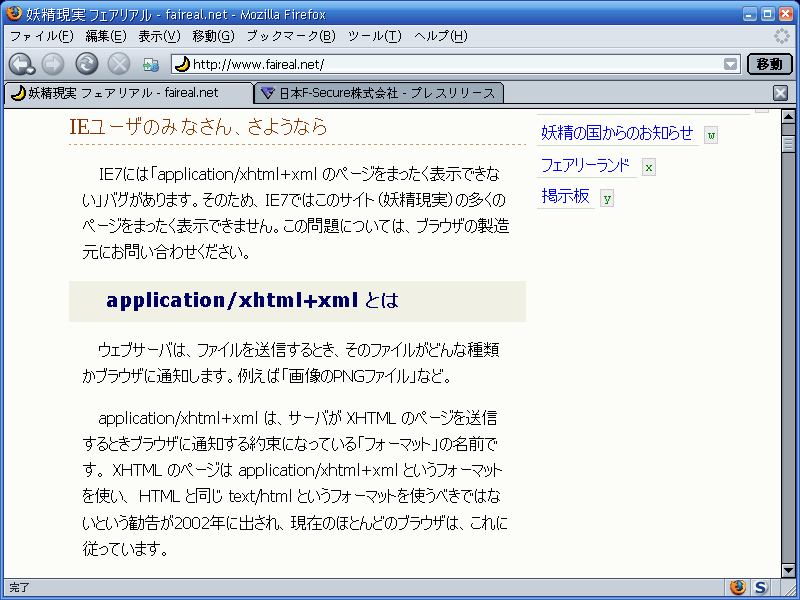Open the ファイル(F) menu
The height and width of the screenshot is (600, 800).
[x=42, y=36]
